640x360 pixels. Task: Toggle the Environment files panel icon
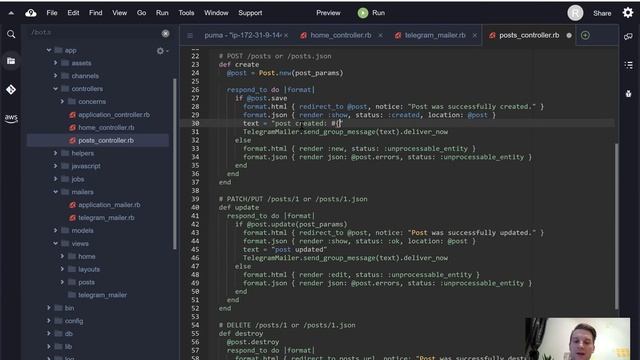(x=11, y=61)
